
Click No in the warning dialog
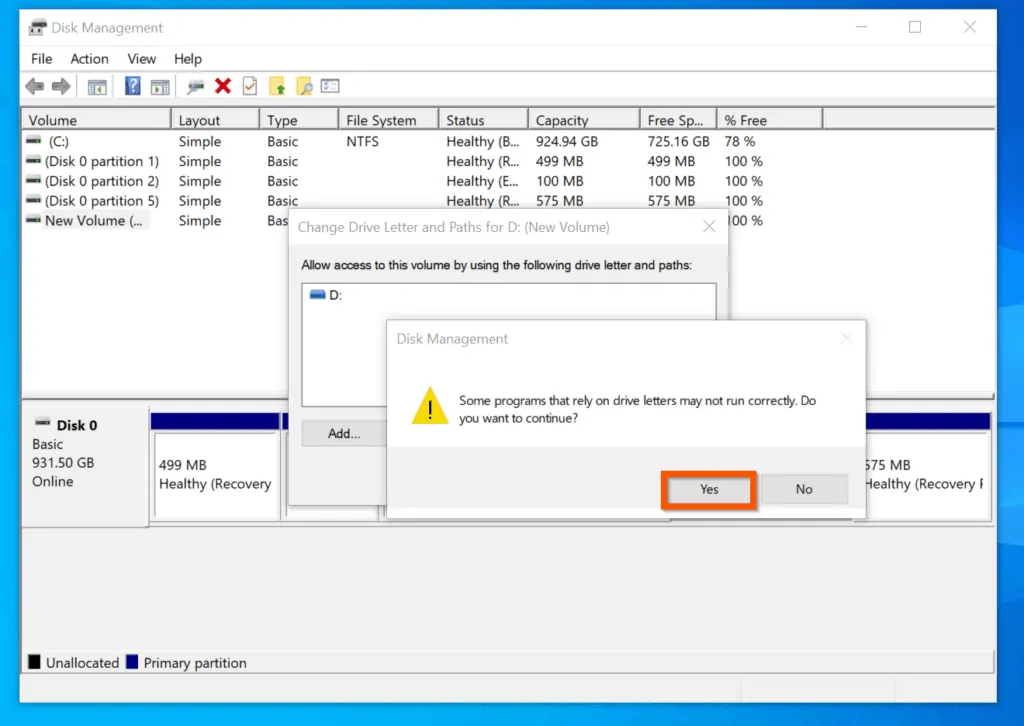(x=804, y=489)
